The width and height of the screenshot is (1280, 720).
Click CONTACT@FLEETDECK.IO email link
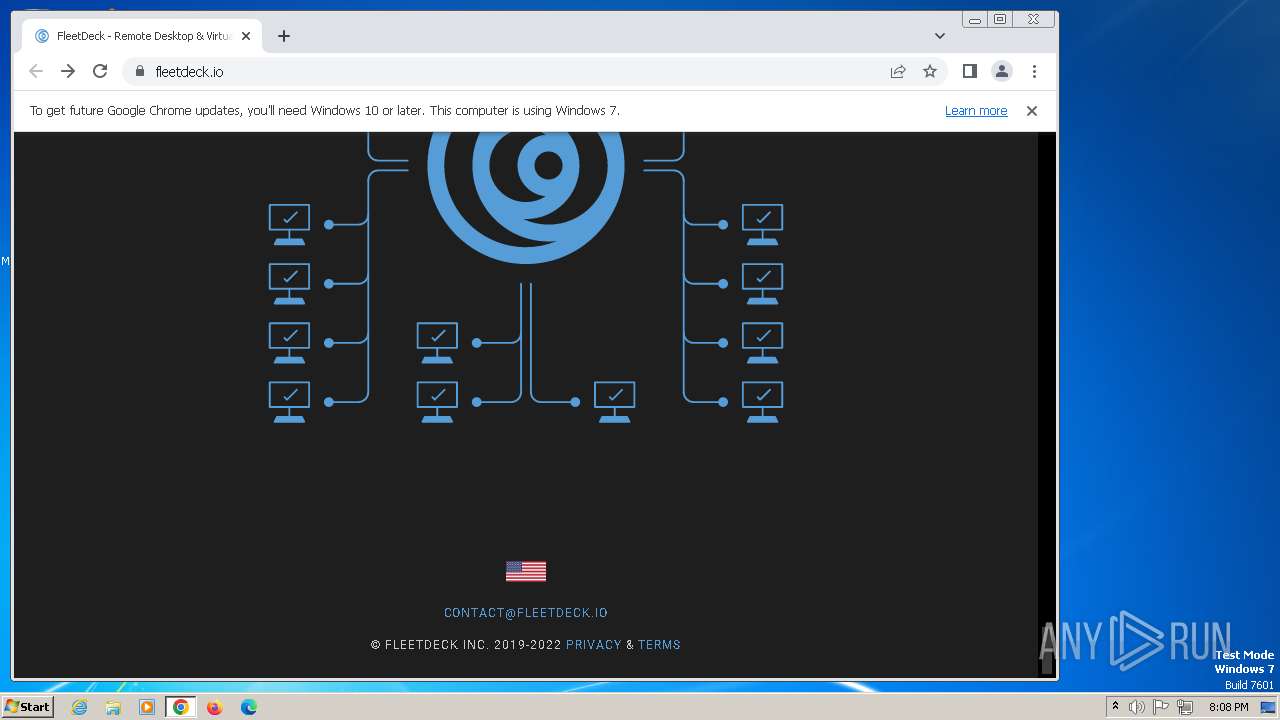point(526,613)
